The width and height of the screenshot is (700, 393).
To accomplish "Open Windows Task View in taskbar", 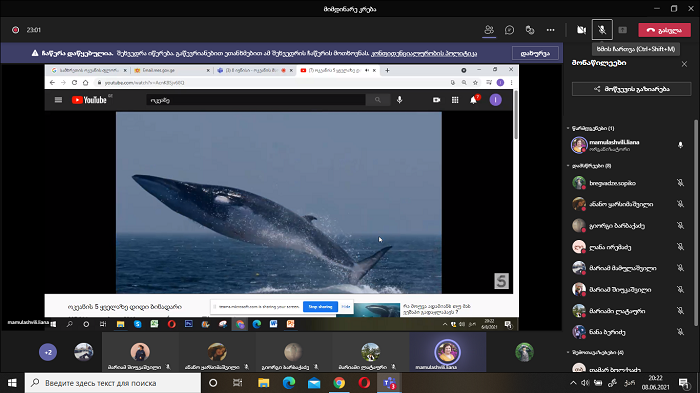I will coord(238,383).
